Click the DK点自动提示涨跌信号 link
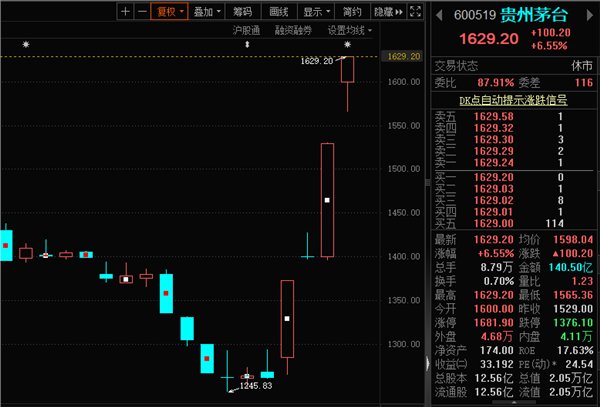Viewport: 600px width, 407px height. click(x=512, y=100)
